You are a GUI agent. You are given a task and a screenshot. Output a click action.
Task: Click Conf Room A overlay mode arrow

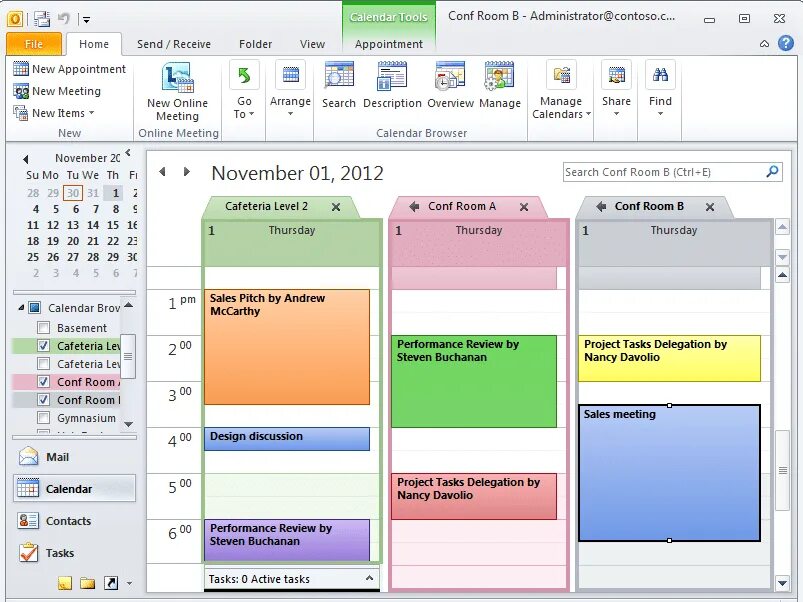pyautogui.click(x=414, y=206)
